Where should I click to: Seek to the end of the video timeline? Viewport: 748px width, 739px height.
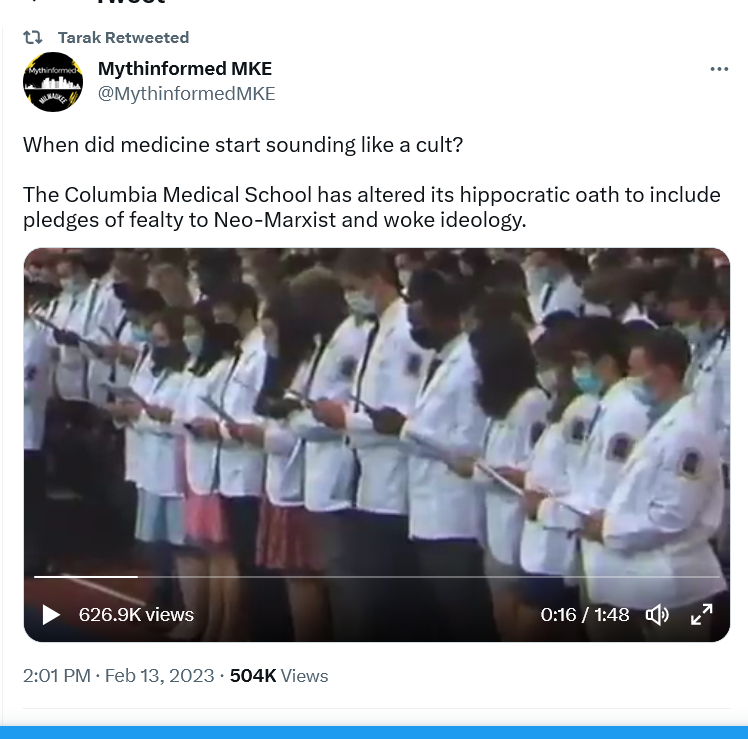pyautogui.click(x=718, y=577)
